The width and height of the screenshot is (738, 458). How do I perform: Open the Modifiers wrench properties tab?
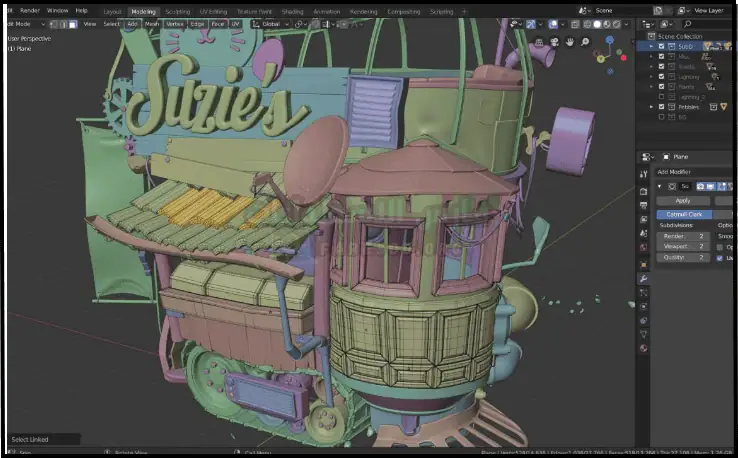tap(644, 278)
